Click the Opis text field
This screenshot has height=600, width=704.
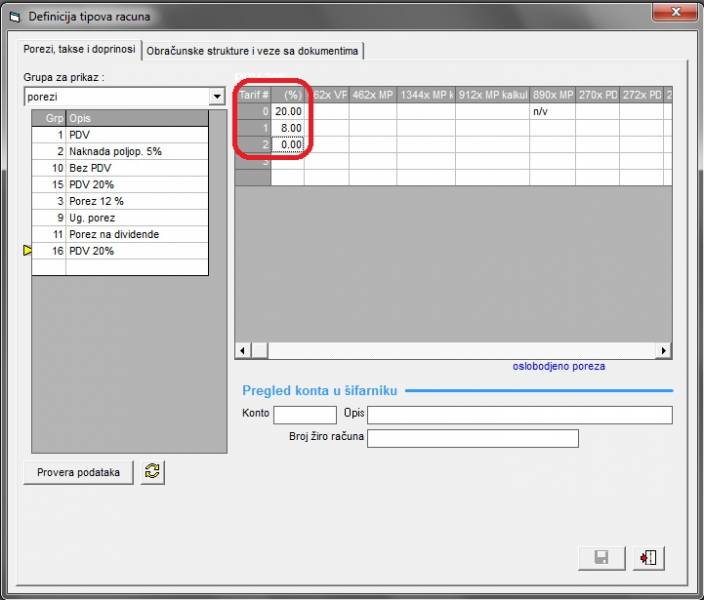tap(519, 415)
